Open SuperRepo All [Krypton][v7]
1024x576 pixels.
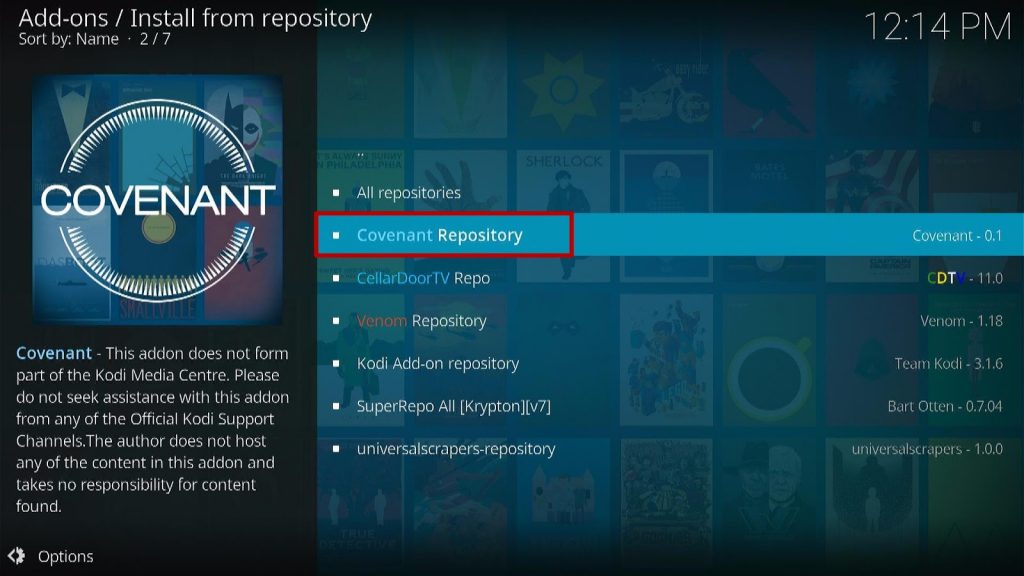coord(670,406)
